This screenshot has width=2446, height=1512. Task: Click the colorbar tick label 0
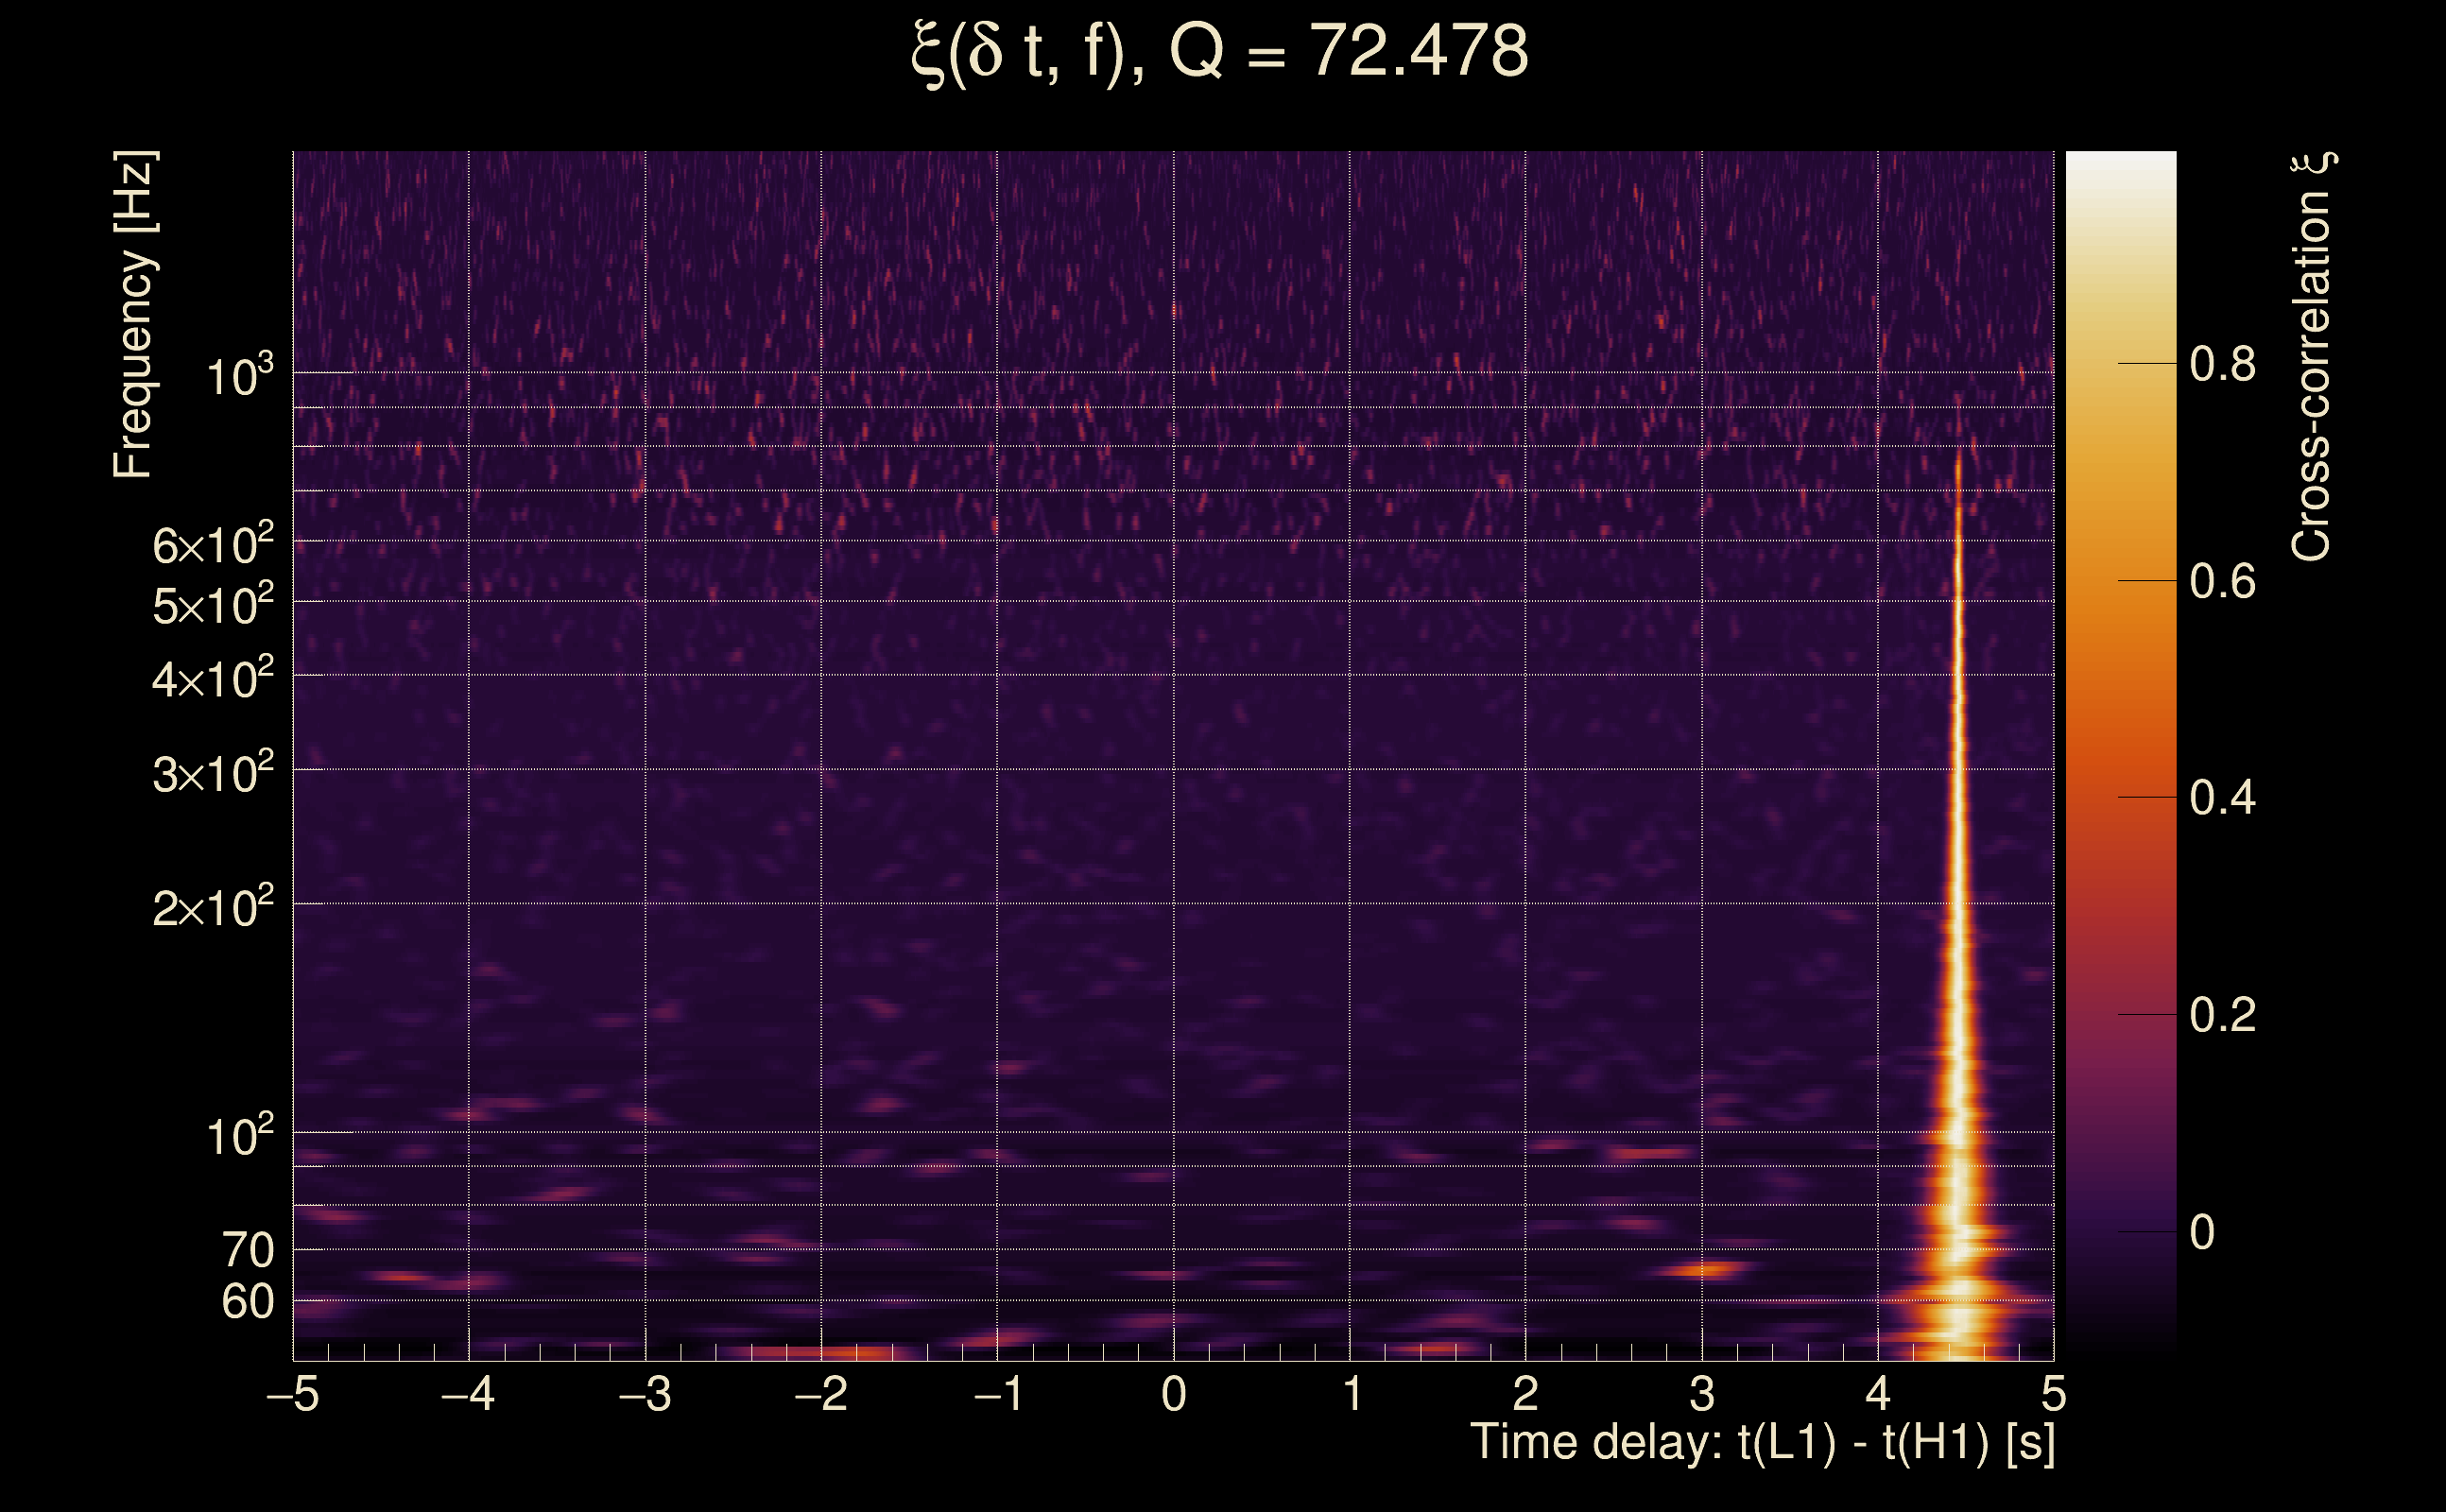click(x=2202, y=1232)
